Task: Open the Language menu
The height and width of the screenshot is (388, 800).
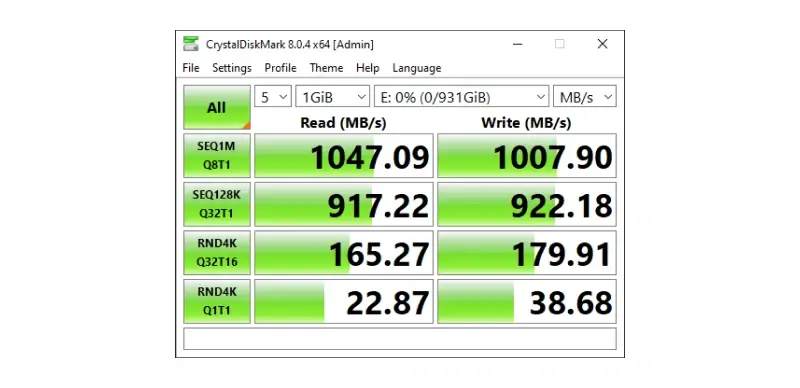Action: coord(416,68)
